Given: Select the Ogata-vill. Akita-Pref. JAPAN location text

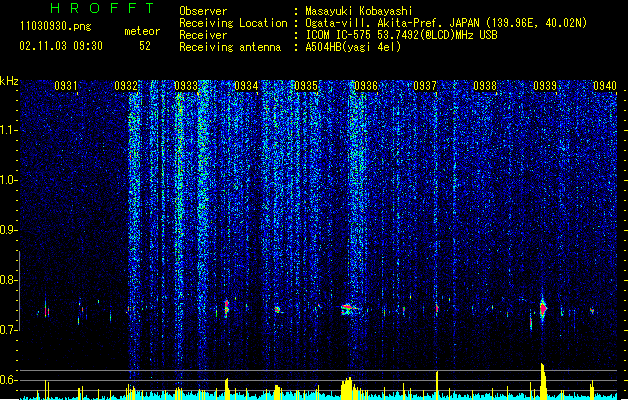Looking at the screenshot, I should 446,23.
